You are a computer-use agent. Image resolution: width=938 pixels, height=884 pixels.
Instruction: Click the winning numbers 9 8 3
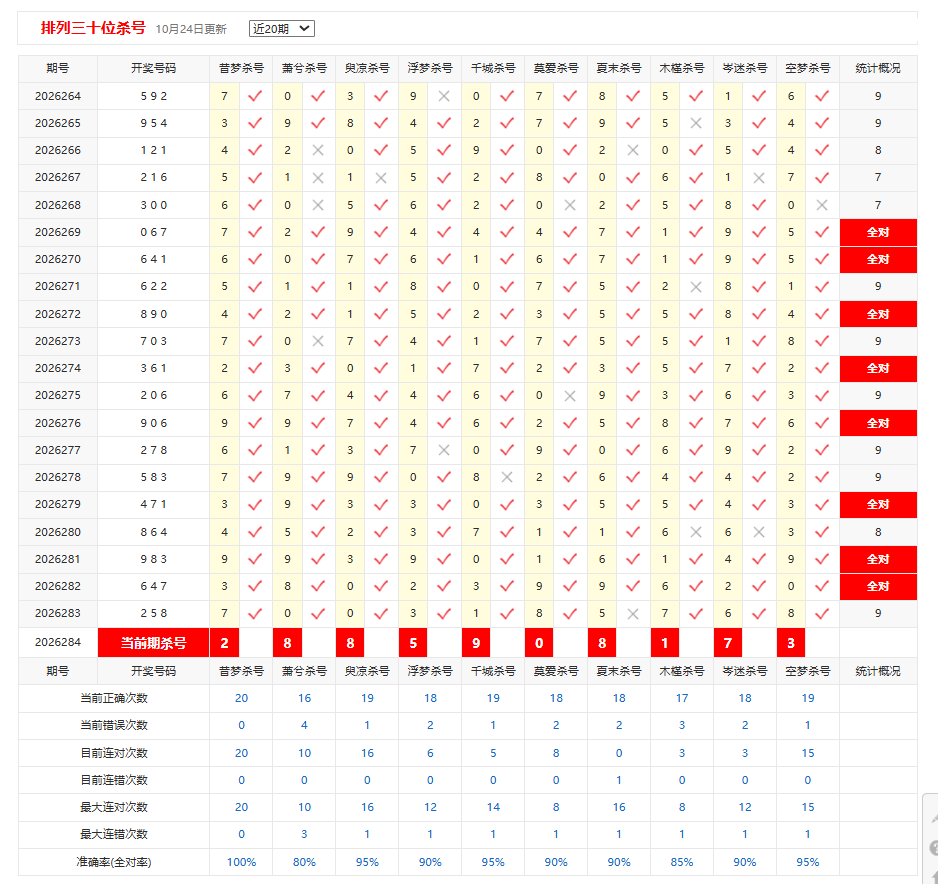click(x=154, y=559)
